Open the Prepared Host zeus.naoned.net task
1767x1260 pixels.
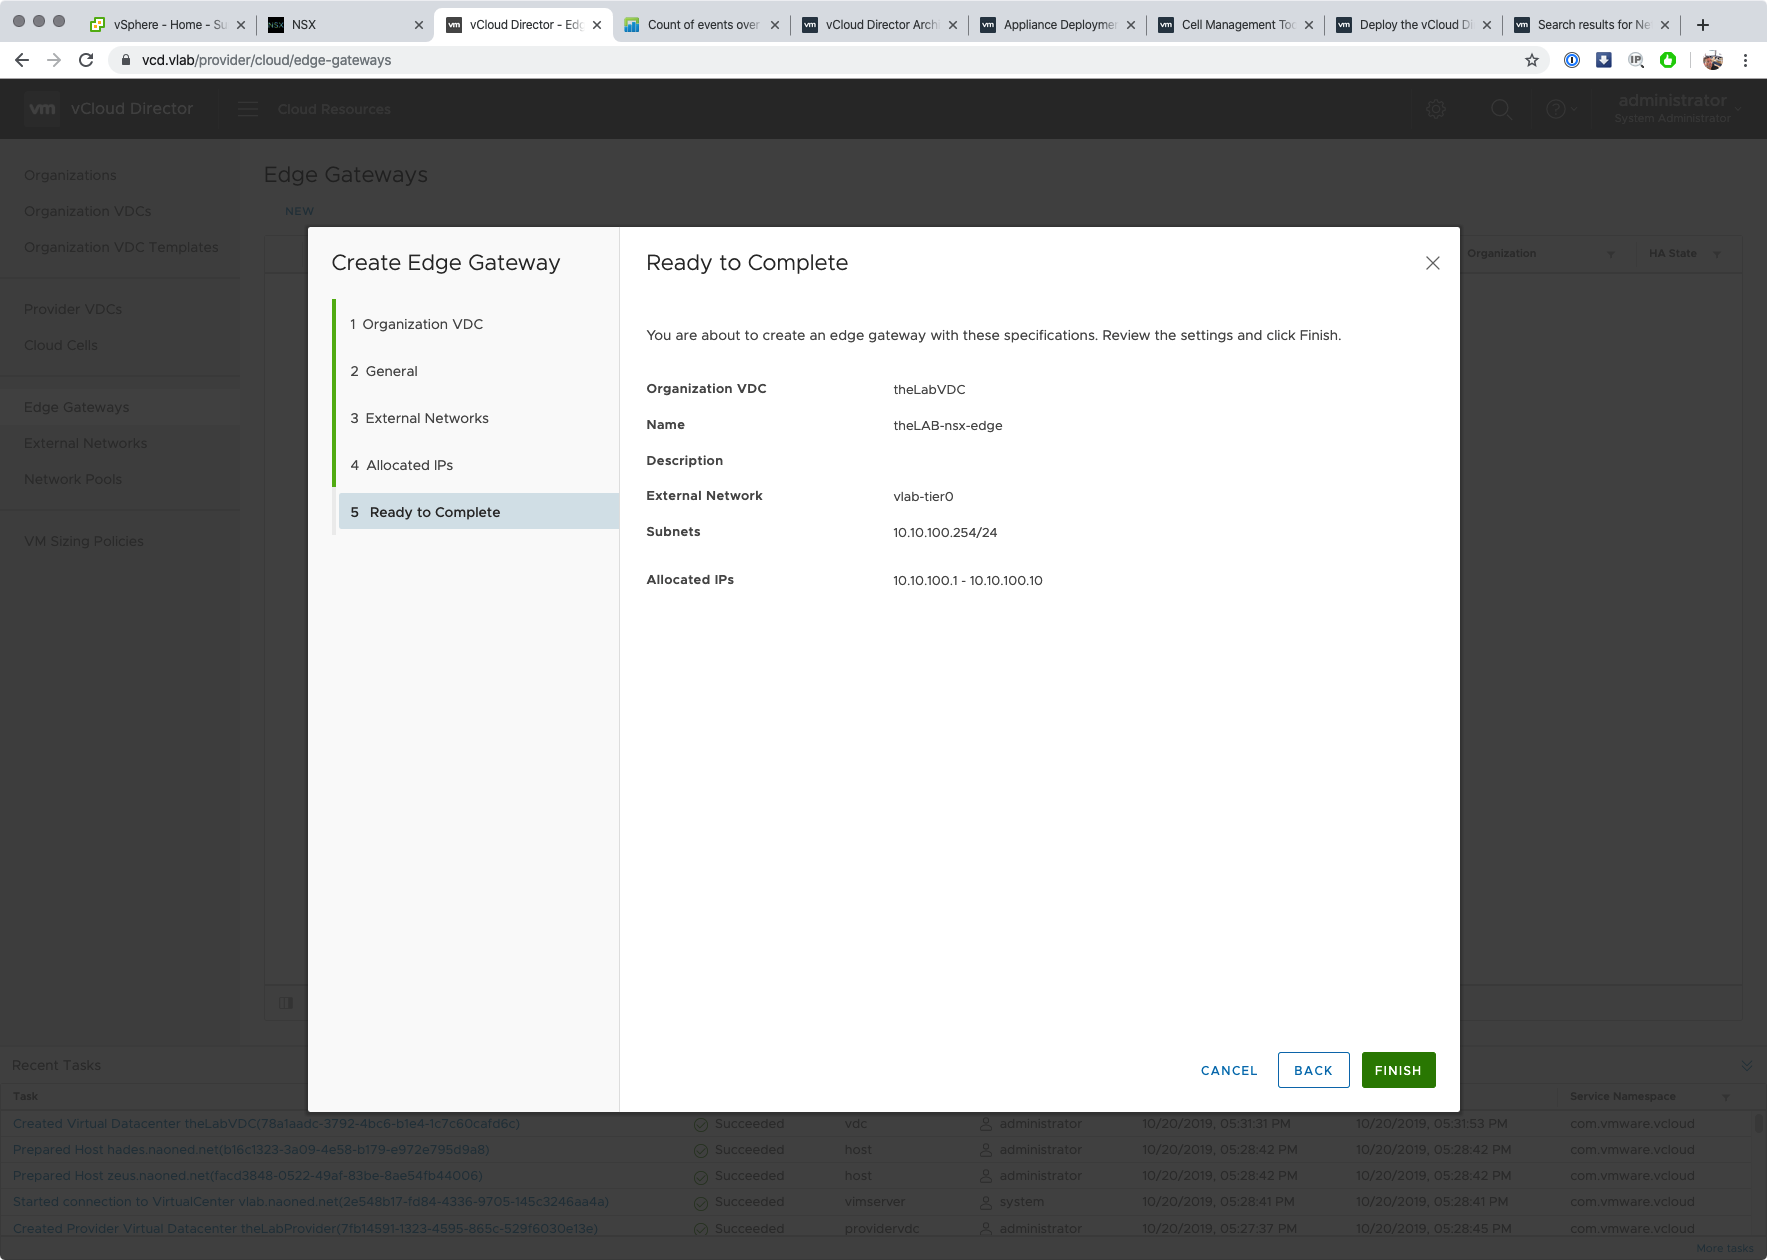click(x=248, y=1176)
